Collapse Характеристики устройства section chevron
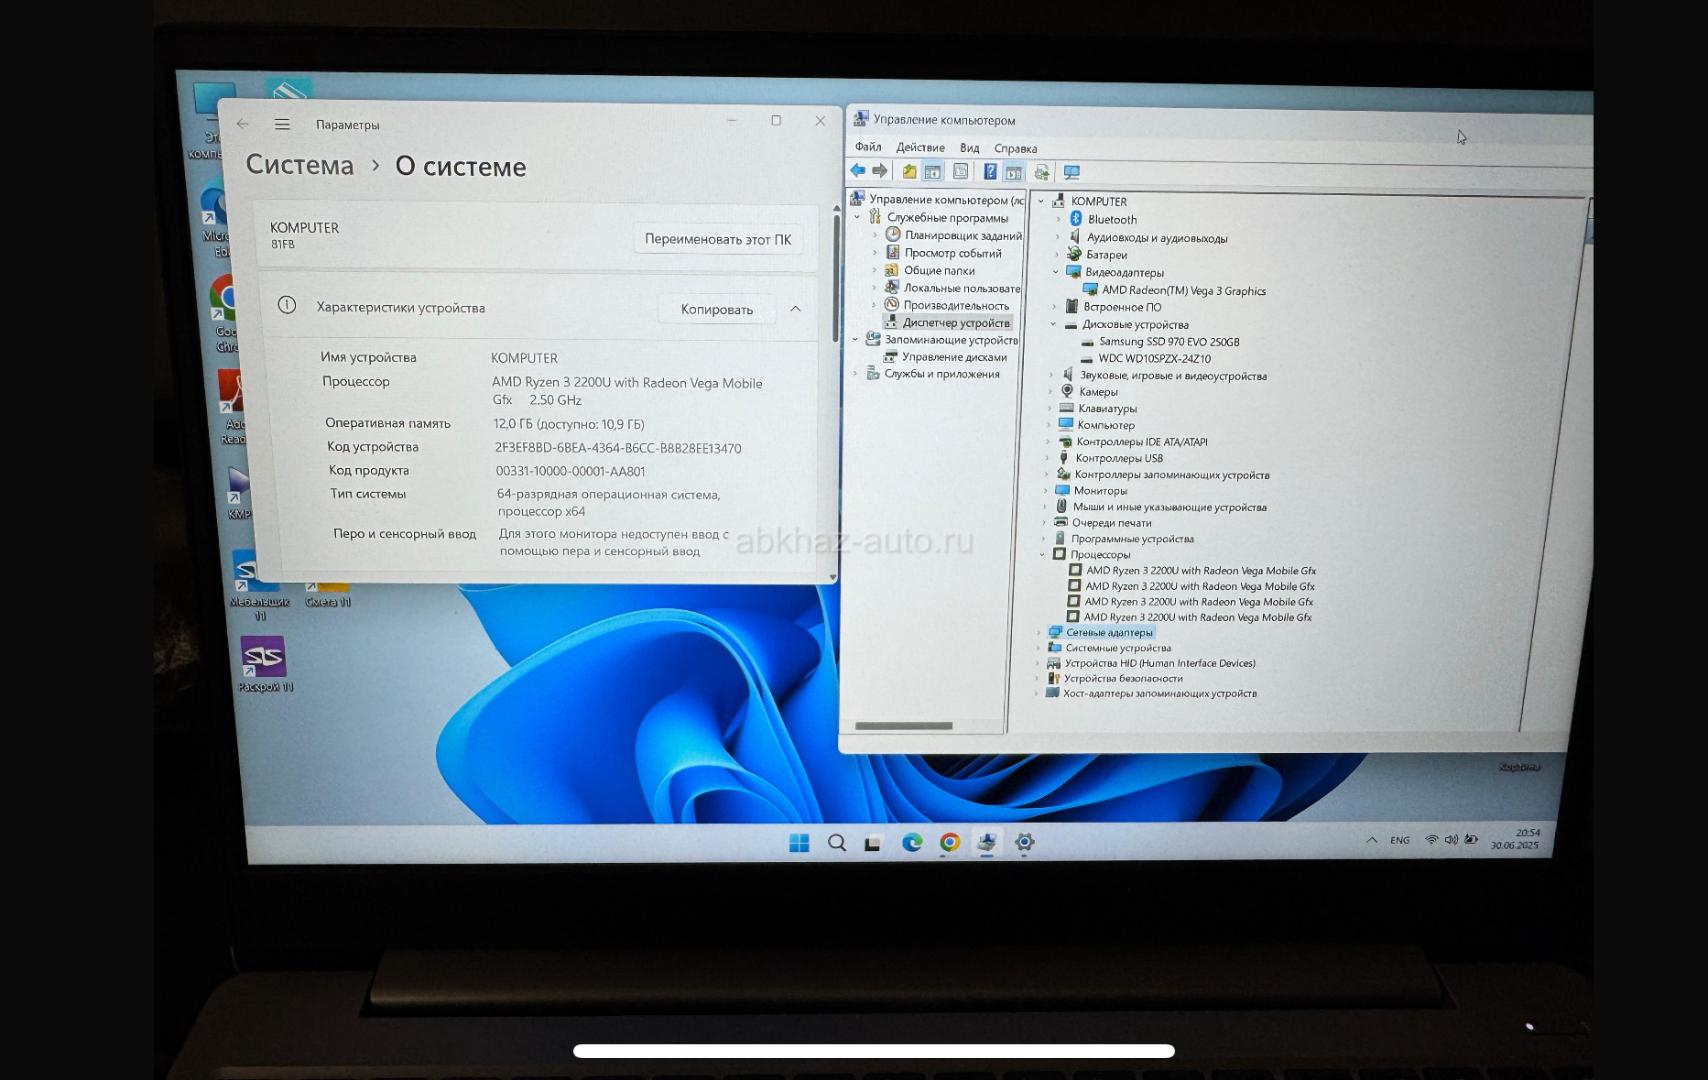 (x=796, y=309)
